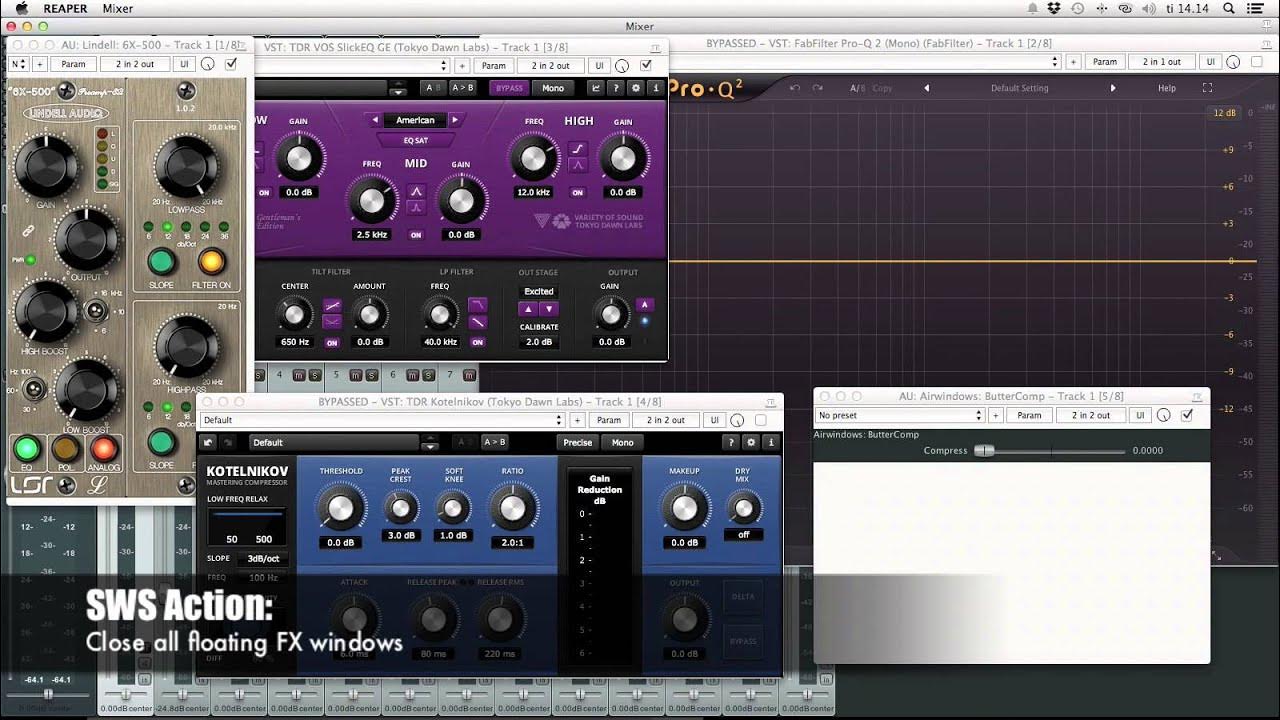Screen dimensions: 1280x720
Task: Select steep LP filter slope icon
Action: coord(478,304)
